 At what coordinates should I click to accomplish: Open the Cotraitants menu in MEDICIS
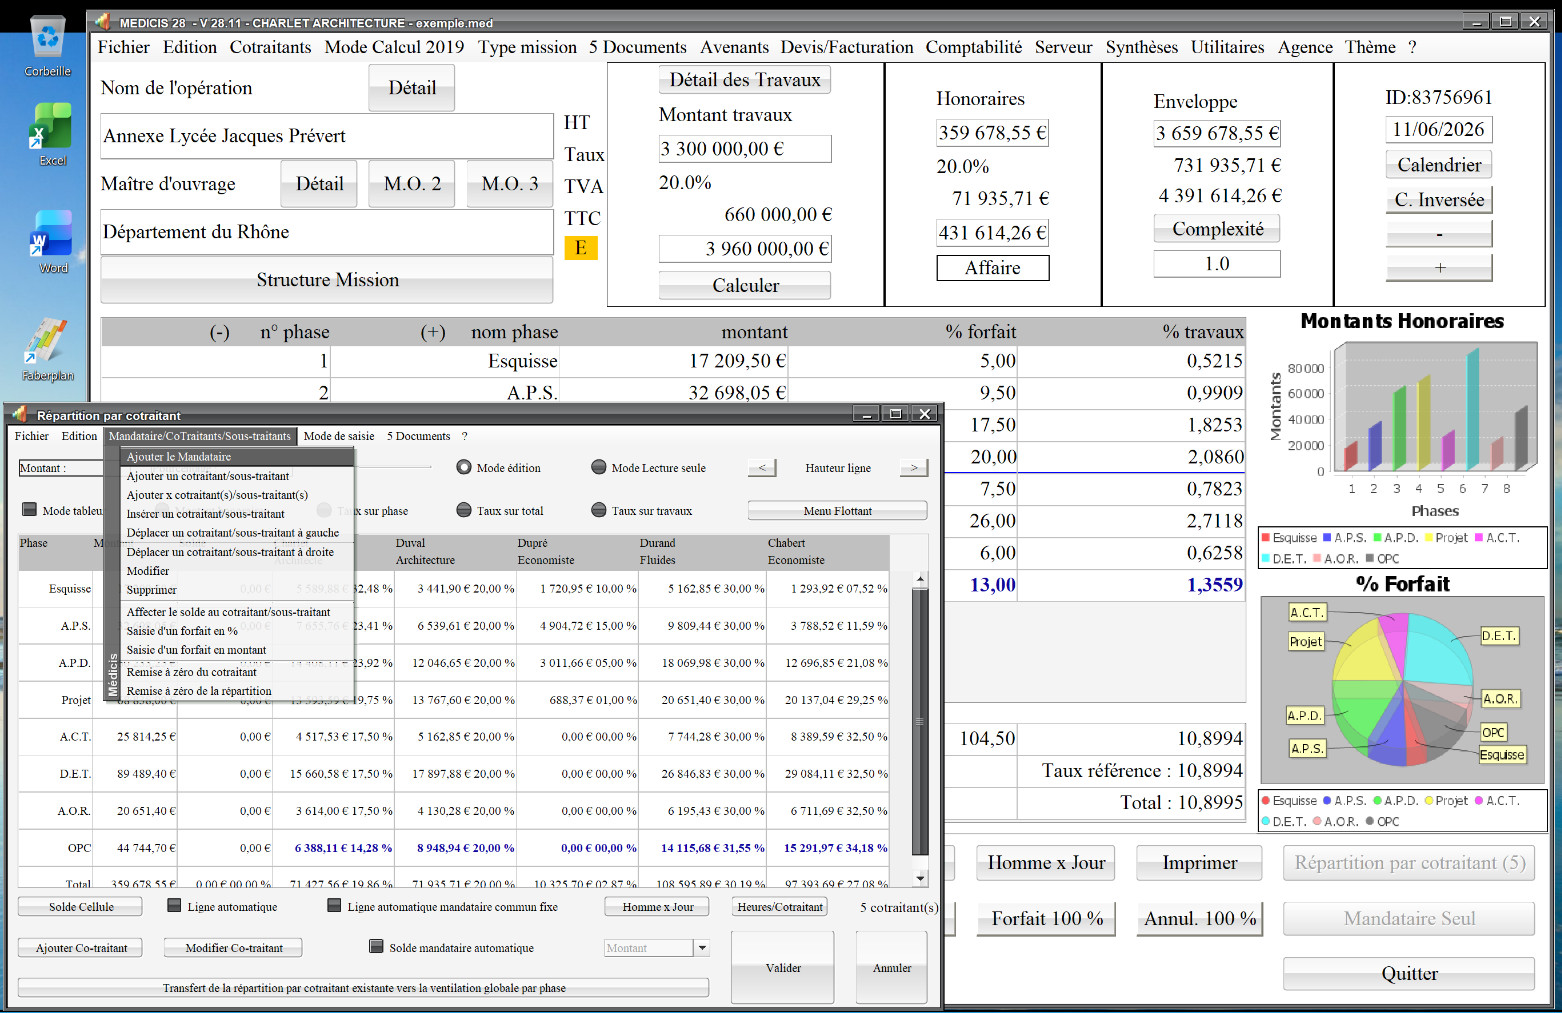coord(270,47)
